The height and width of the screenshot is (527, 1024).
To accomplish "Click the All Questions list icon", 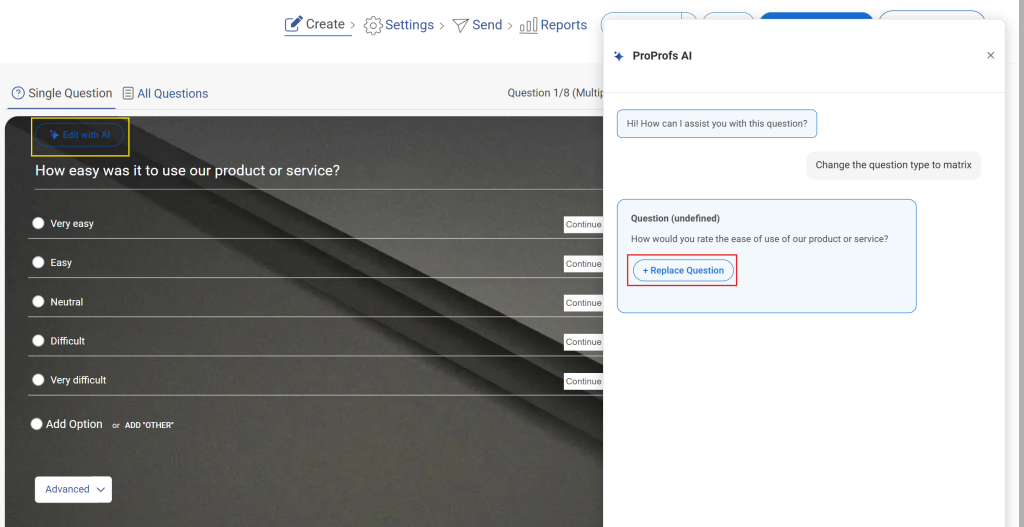I will (129, 93).
